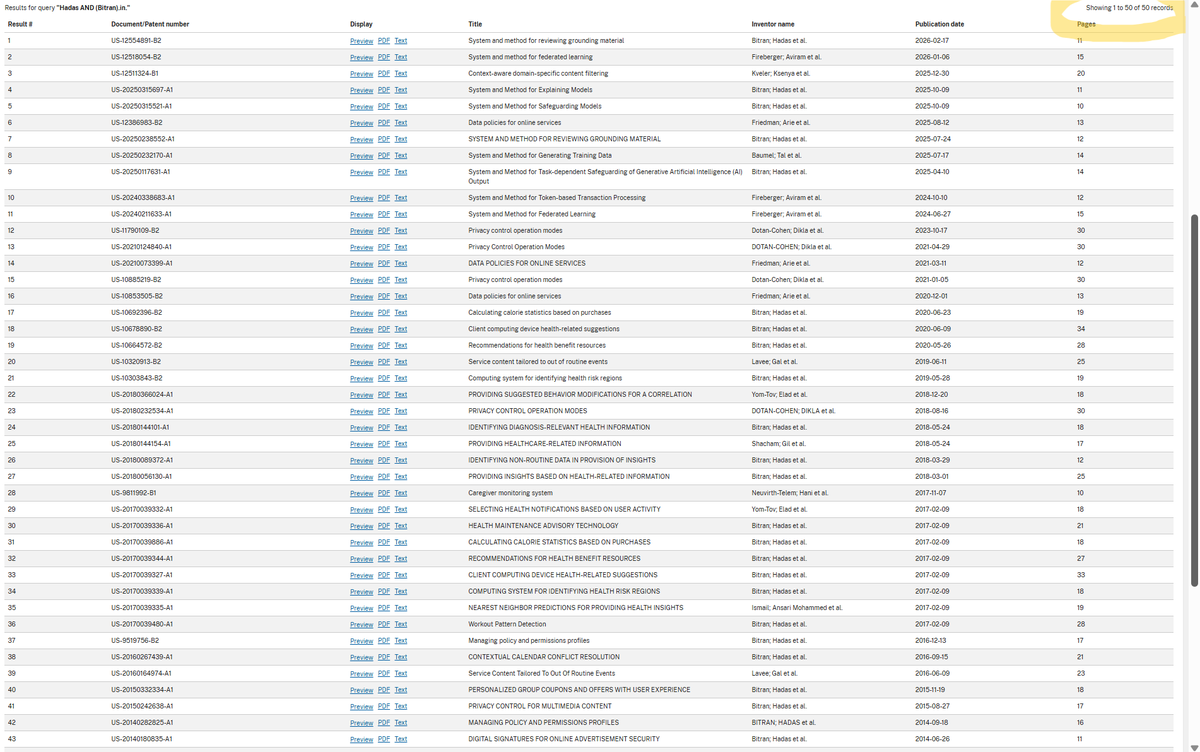Viewport: 1200px width, 752px height.
Task: Open the PDF of US-20250232170-A1
Action: [x=384, y=156]
